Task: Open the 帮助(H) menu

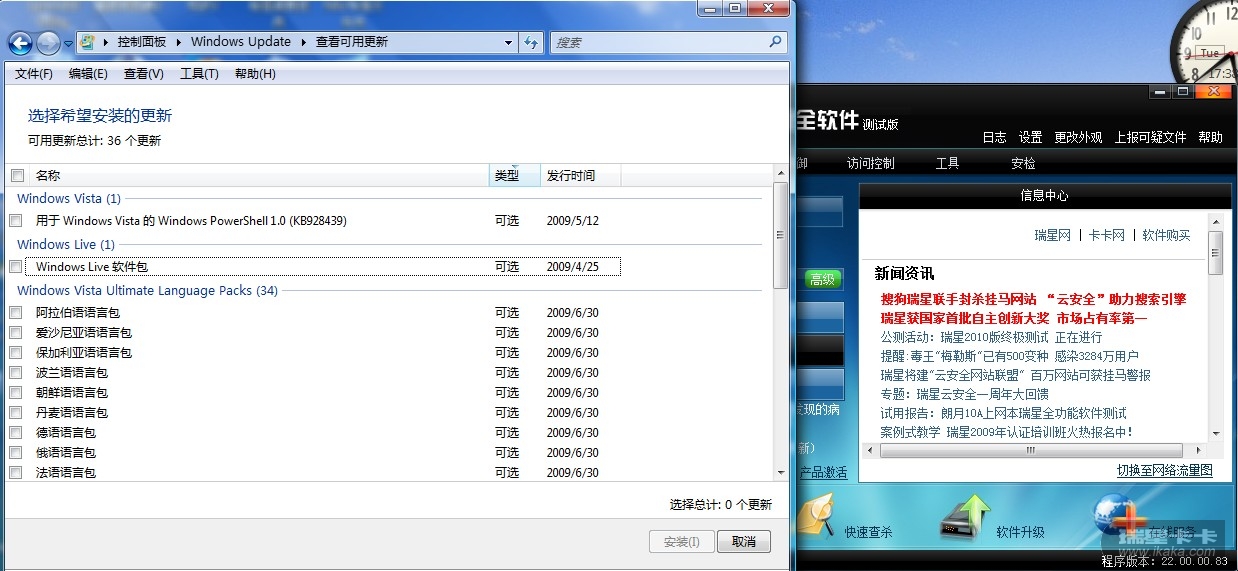Action: (x=255, y=74)
